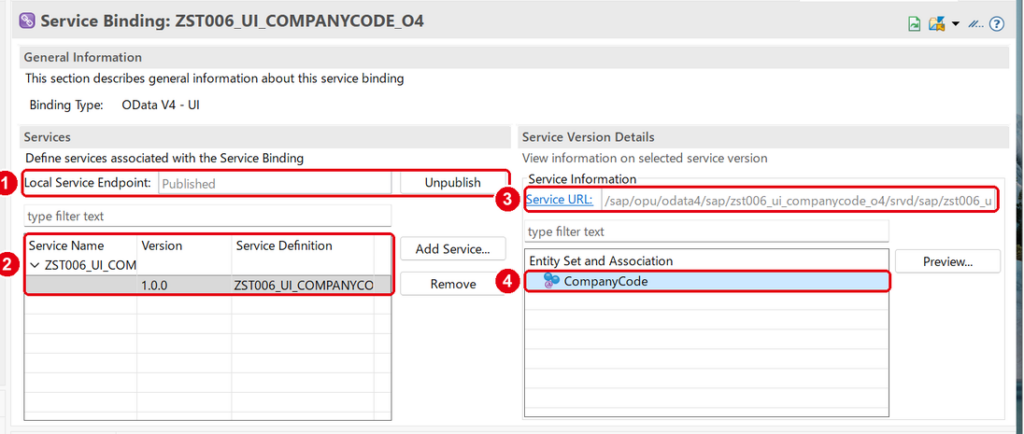1024x434 pixels.
Task: Click the Preview... button
Action: (x=948, y=261)
